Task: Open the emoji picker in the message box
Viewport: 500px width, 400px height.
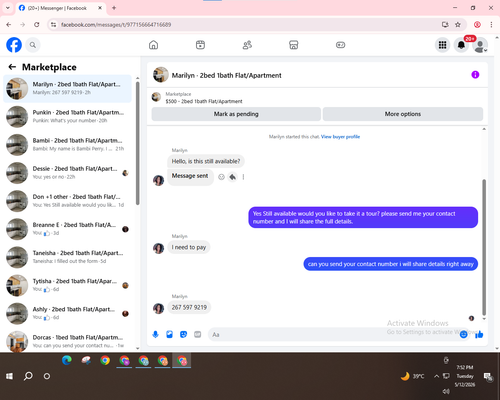Action: [x=463, y=334]
